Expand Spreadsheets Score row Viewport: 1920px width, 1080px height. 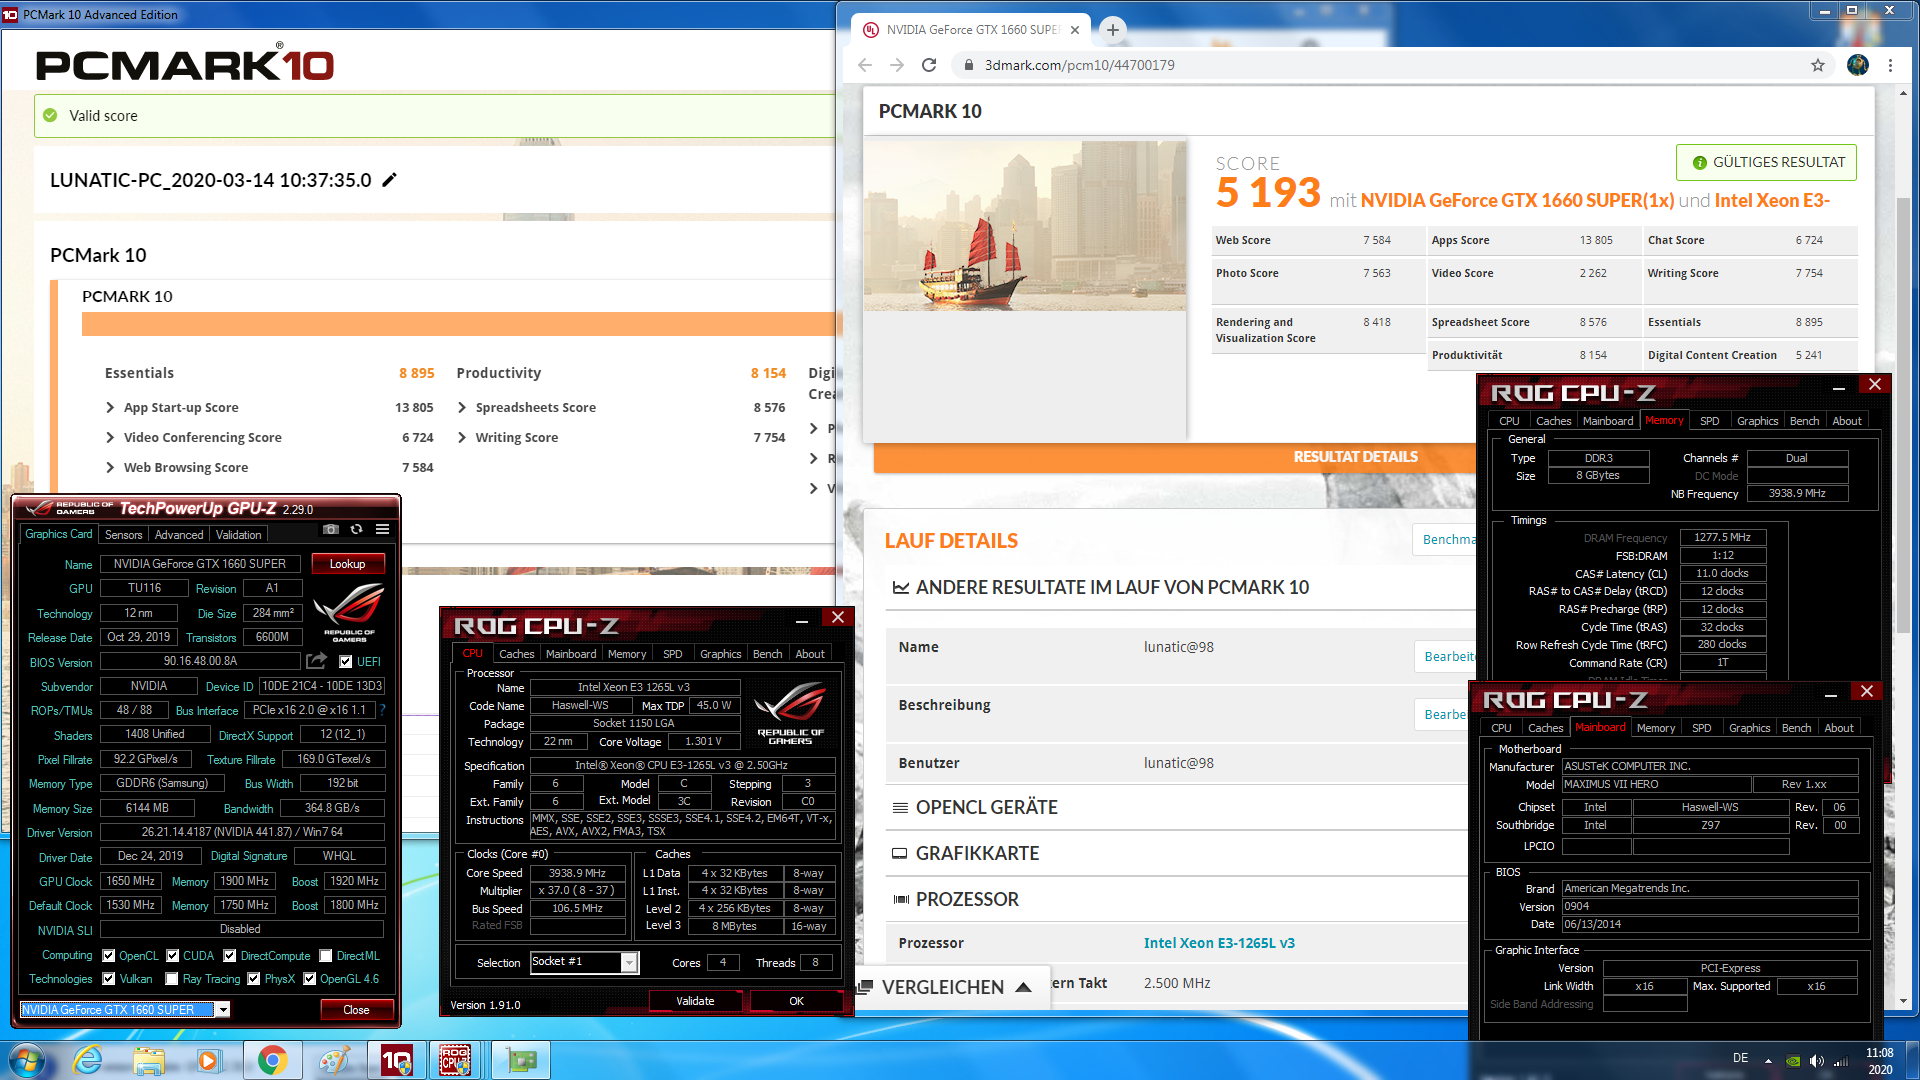point(462,408)
